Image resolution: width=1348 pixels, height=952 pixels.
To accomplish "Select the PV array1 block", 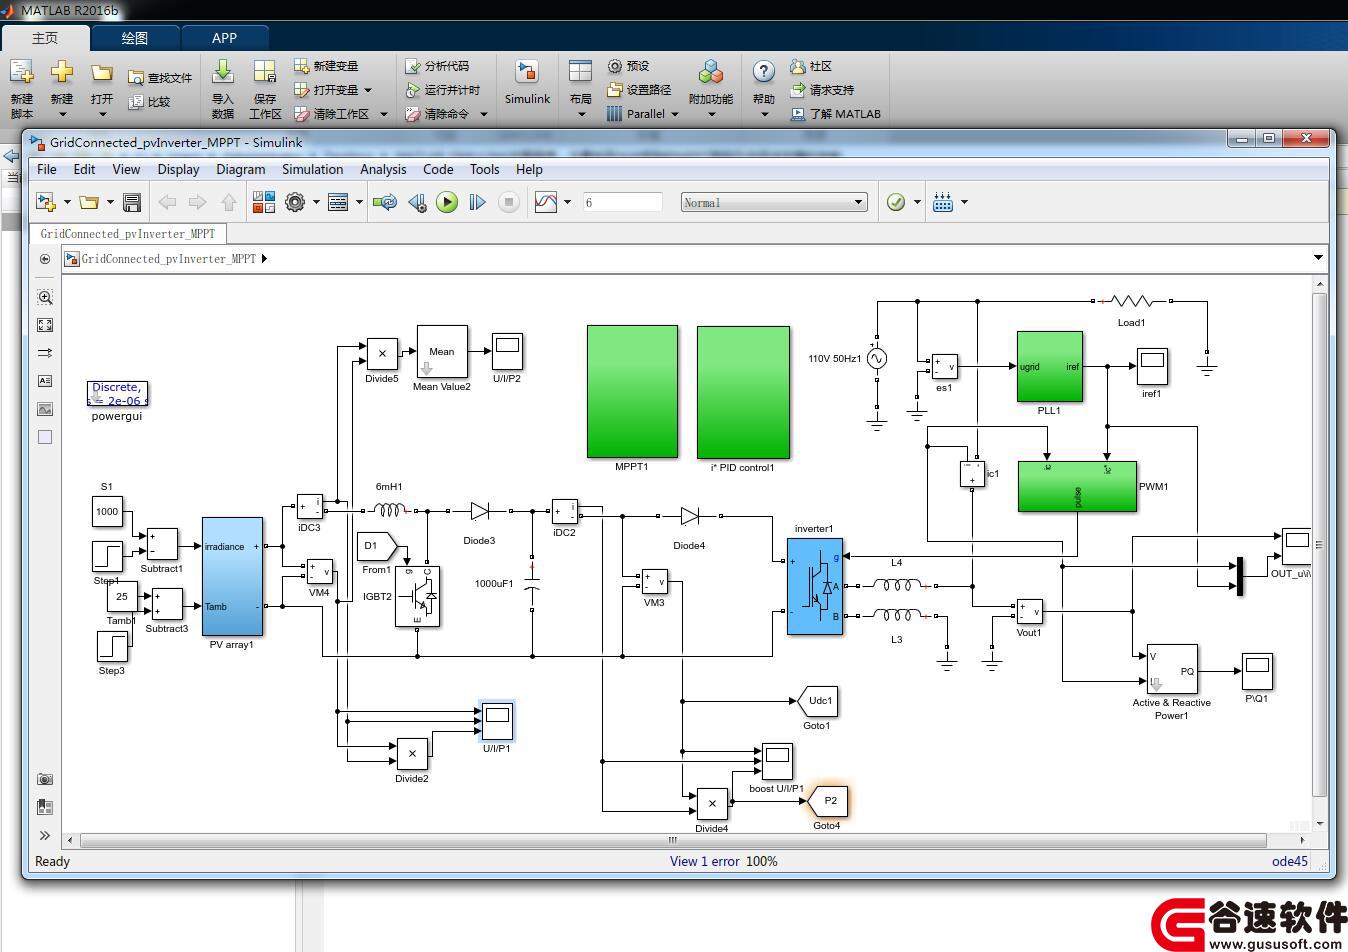I will click(x=232, y=576).
